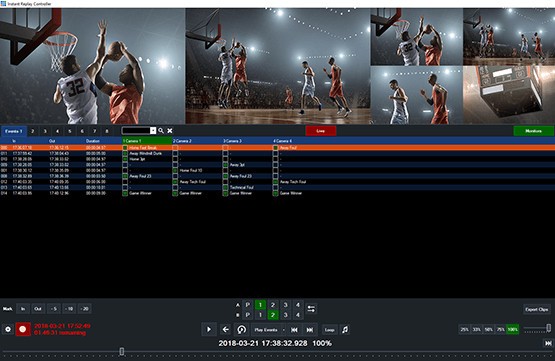Switch to events tab 2
Image resolution: width=555 pixels, height=361 pixels.
point(33,131)
